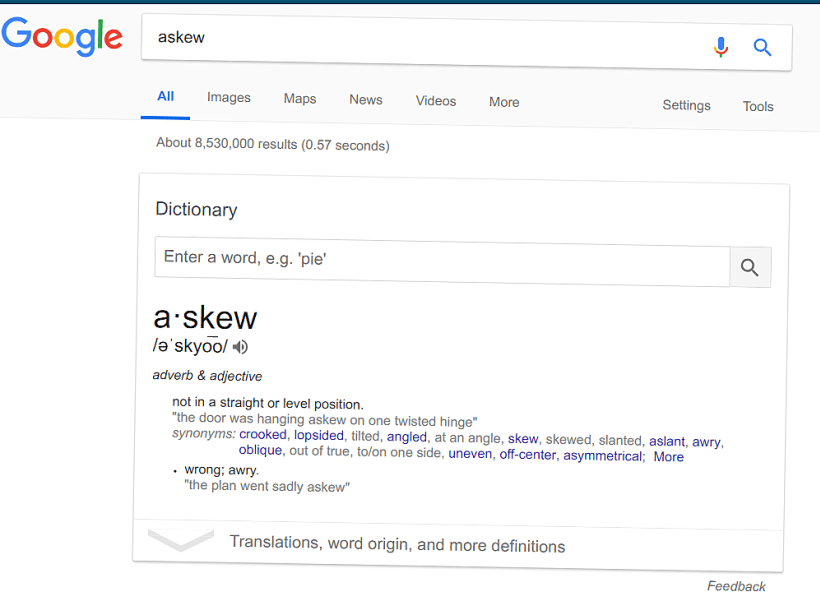Screen dimensions: 820x601
Task: Click the off-center synonym link
Action: [x=527, y=455]
